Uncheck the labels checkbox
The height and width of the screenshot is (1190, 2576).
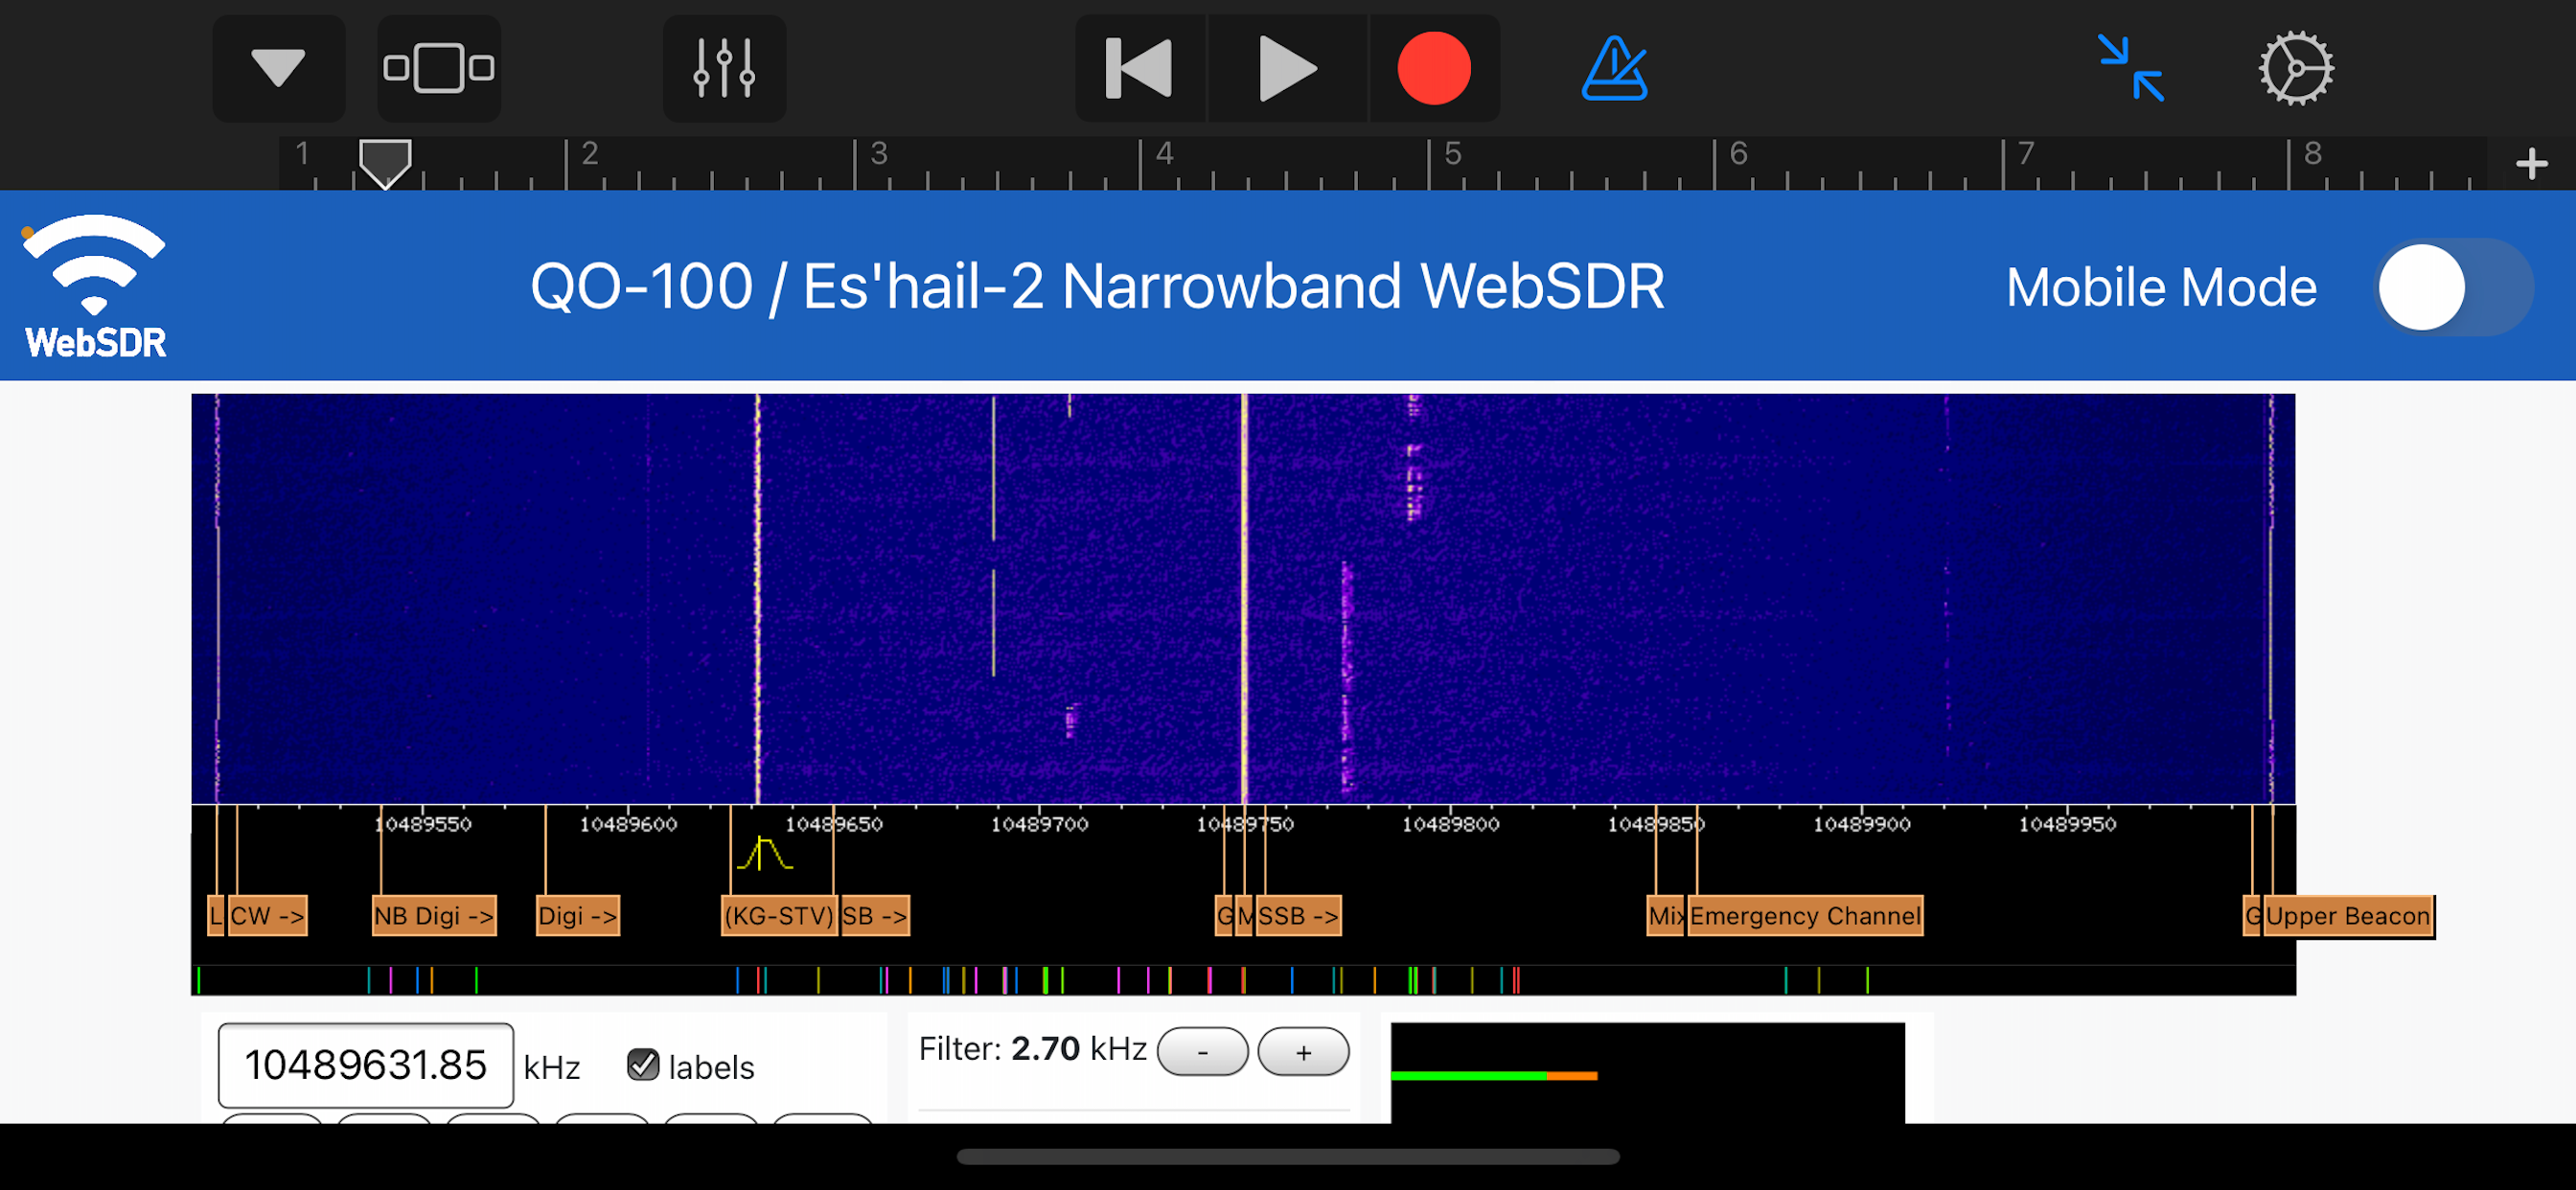(643, 1065)
